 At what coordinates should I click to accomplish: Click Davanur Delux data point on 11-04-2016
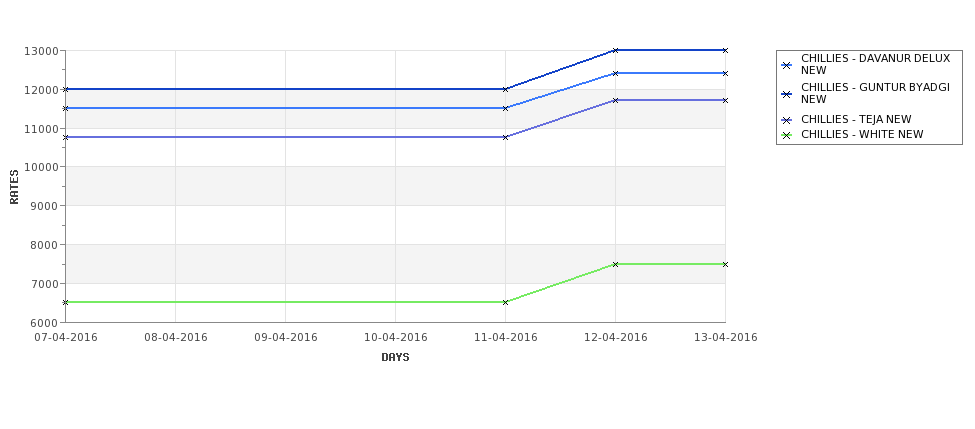[506, 108]
